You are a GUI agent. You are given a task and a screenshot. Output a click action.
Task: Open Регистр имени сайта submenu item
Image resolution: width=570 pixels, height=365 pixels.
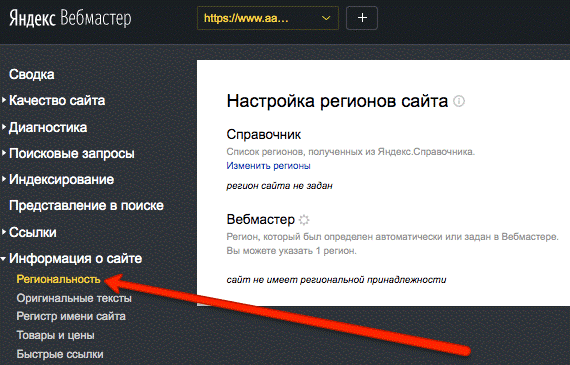[x=71, y=316]
